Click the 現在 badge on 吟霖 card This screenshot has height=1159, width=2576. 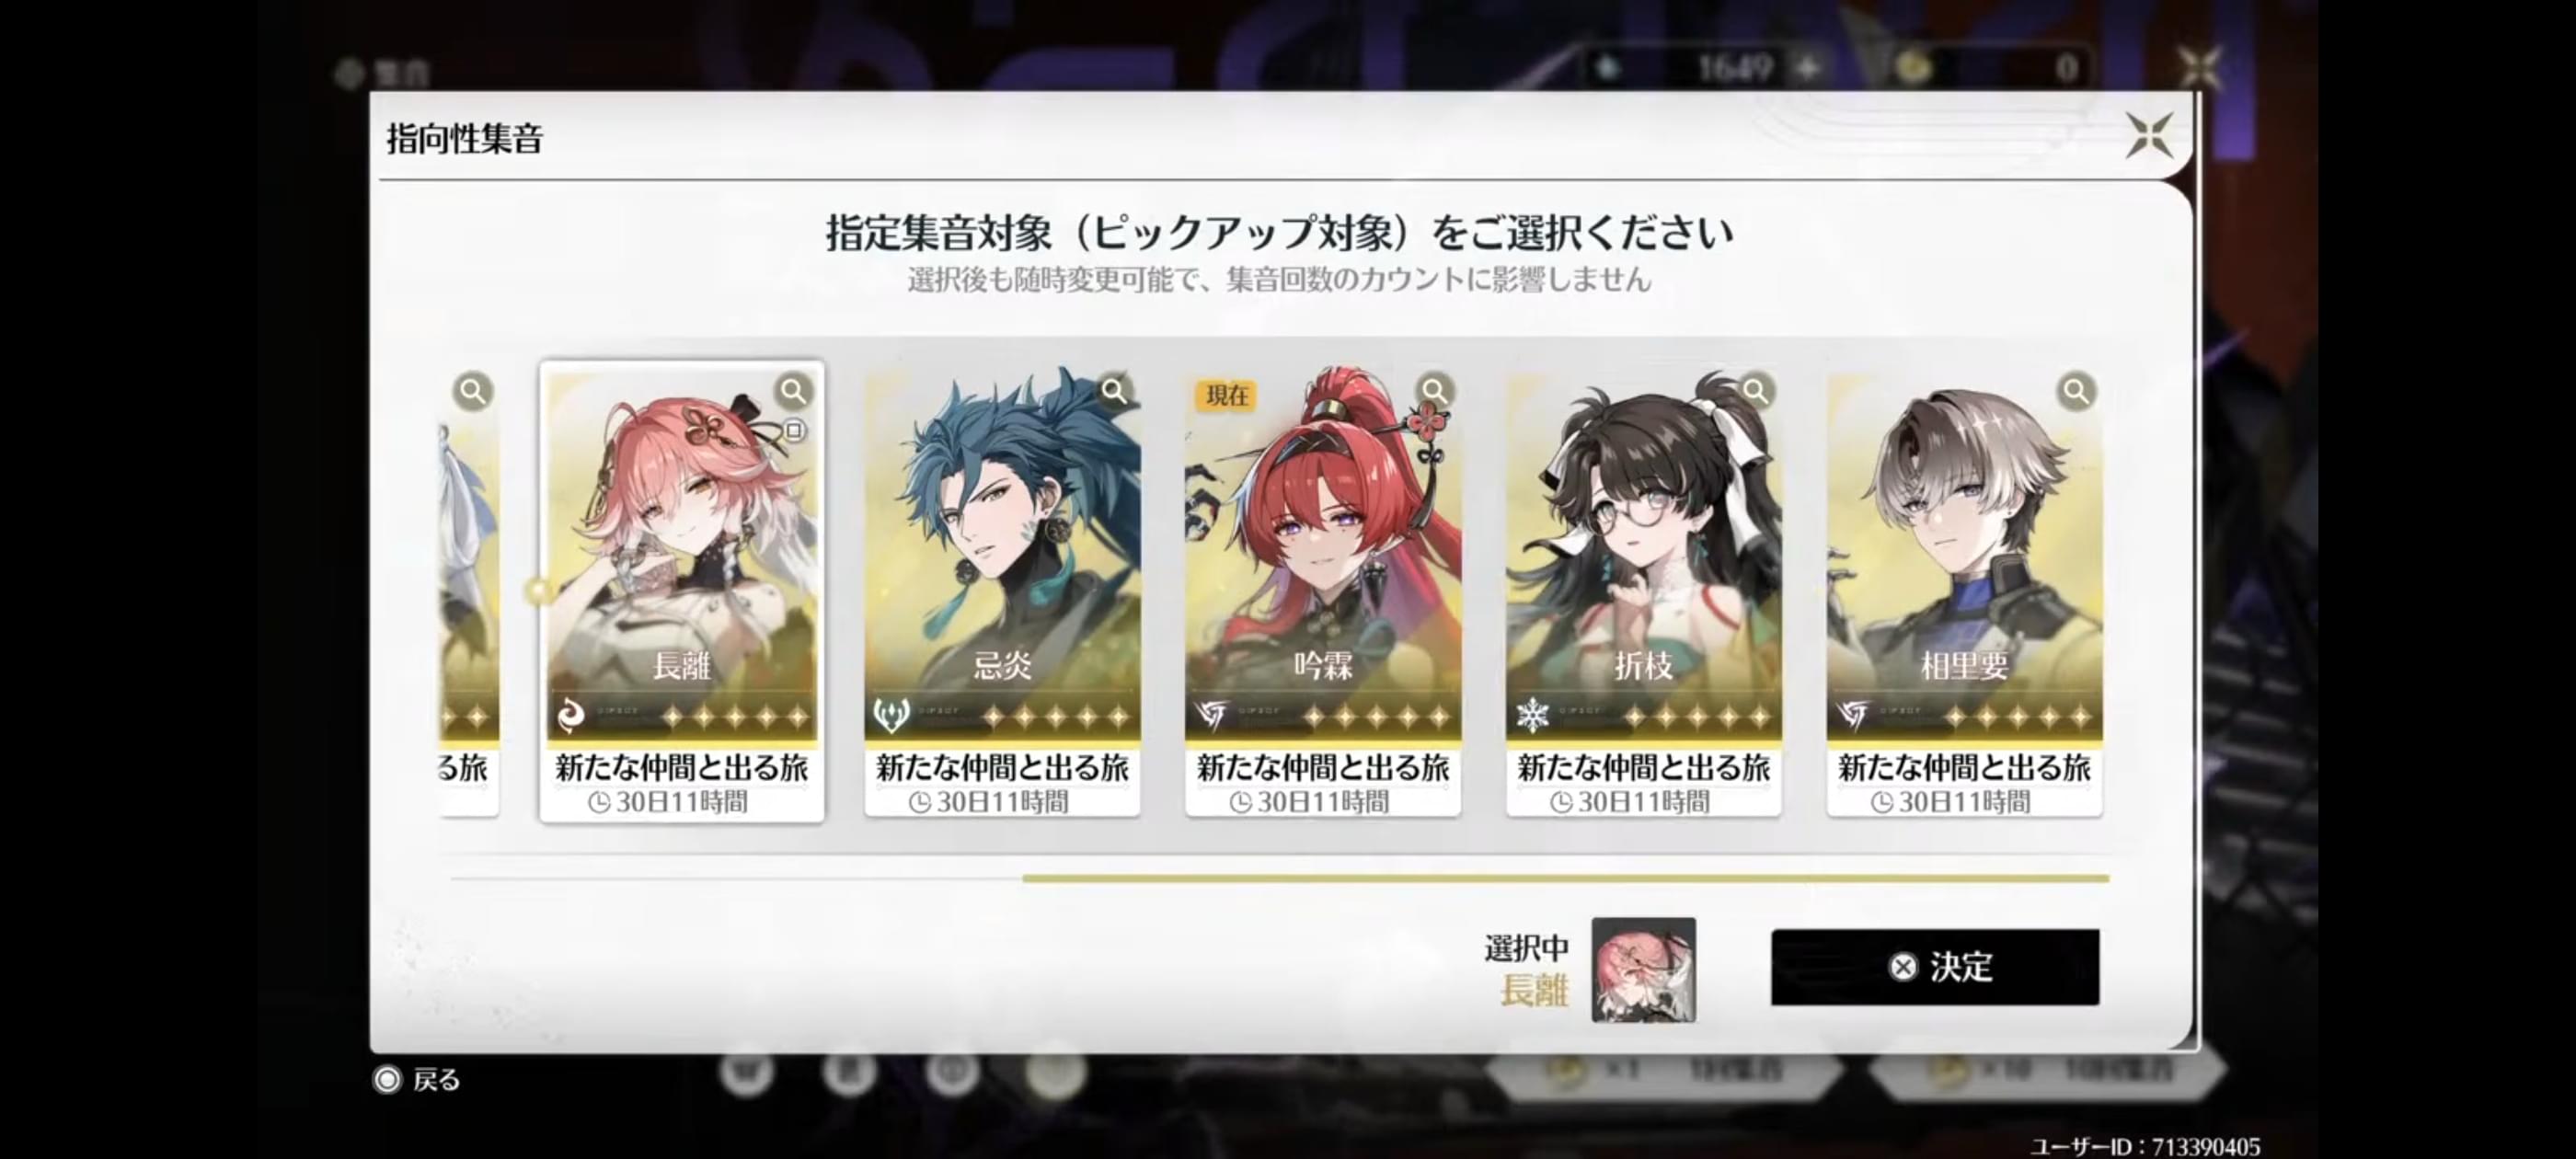(1227, 396)
